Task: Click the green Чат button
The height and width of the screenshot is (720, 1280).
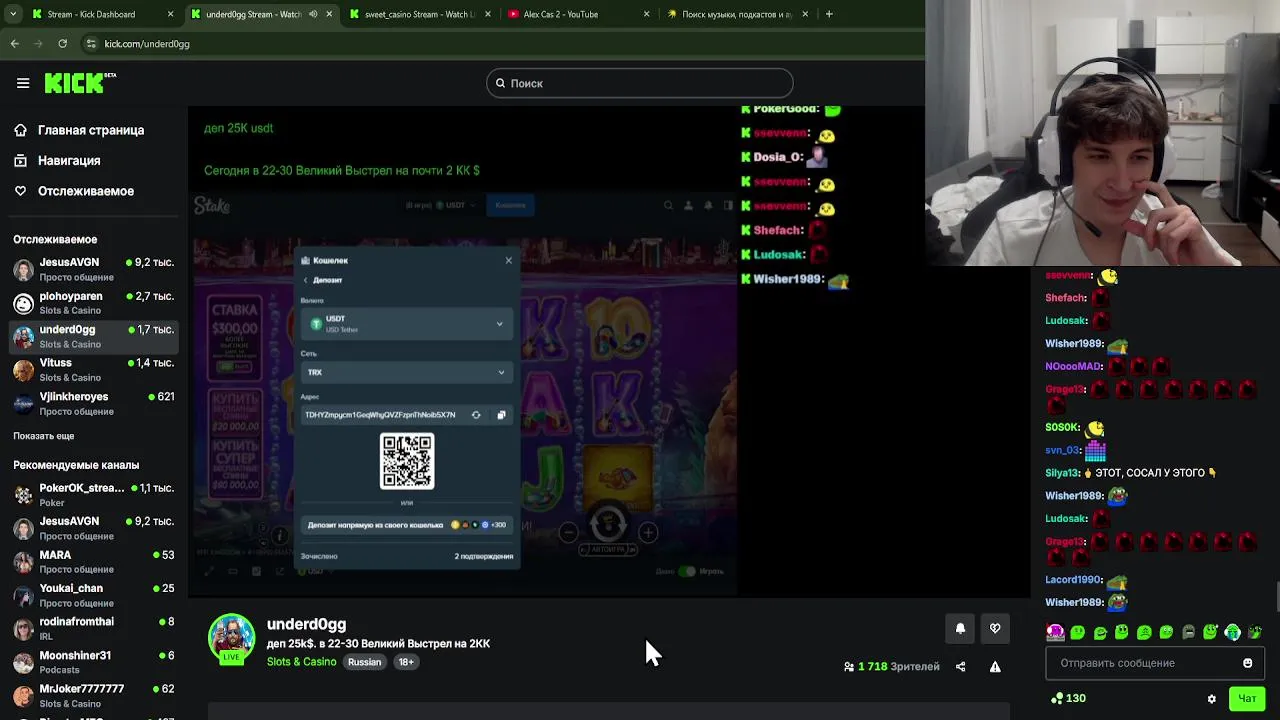Action: pyautogui.click(x=1247, y=699)
